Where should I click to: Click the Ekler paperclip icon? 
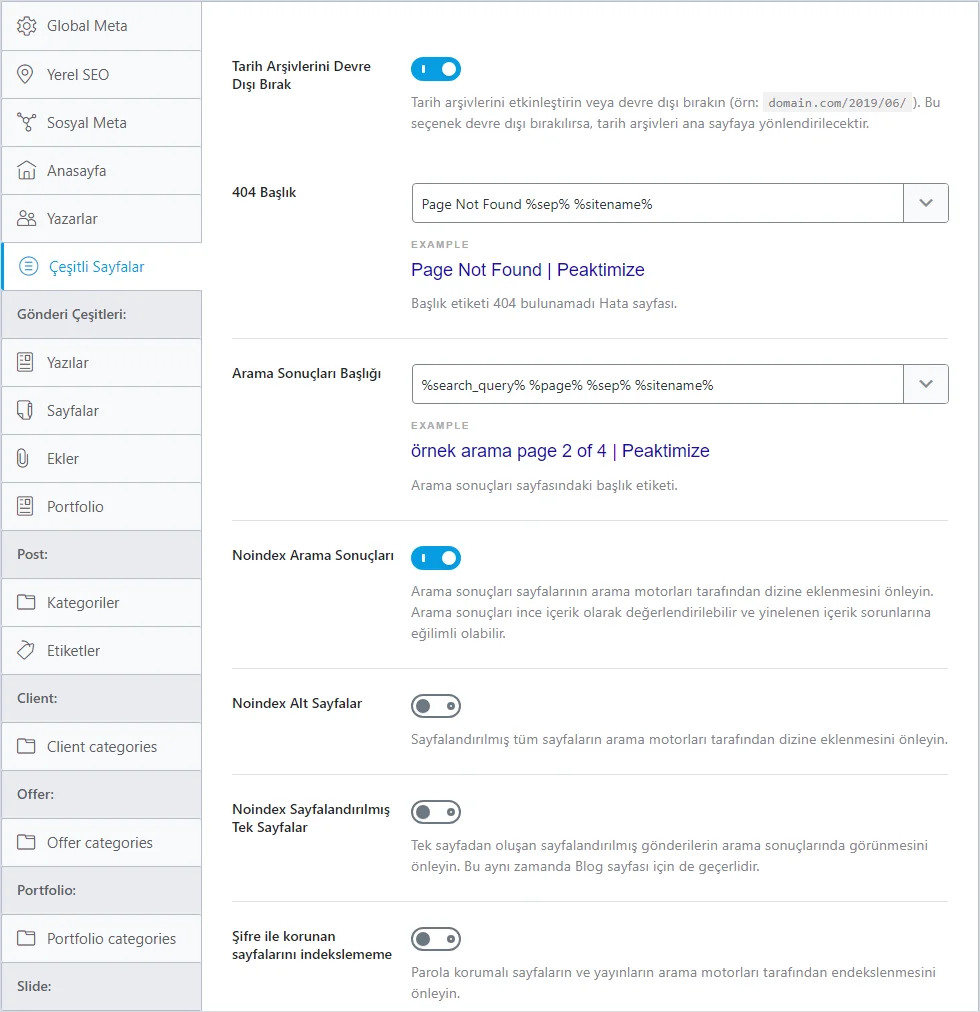23,458
